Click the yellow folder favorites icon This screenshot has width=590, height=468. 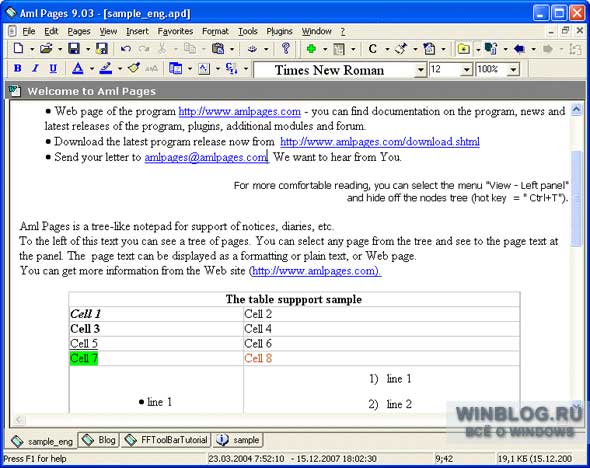464,49
